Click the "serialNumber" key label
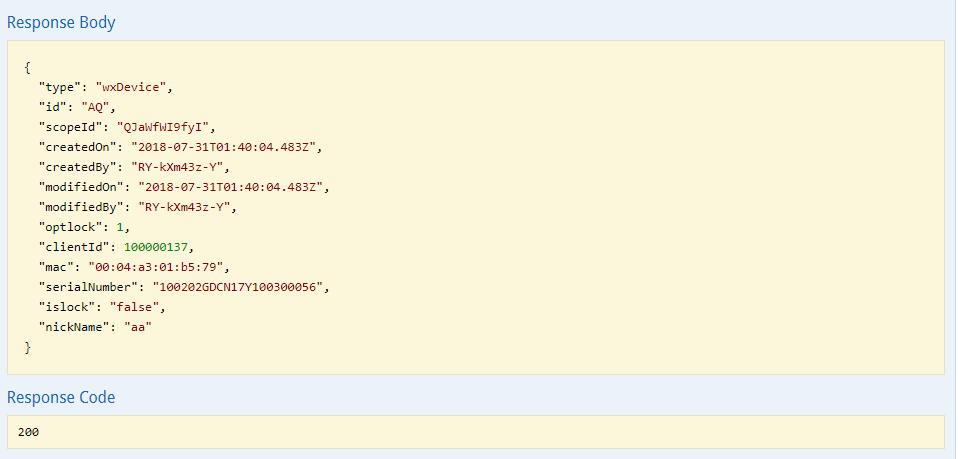This screenshot has width=958, height=459. [x=91, y=287]
